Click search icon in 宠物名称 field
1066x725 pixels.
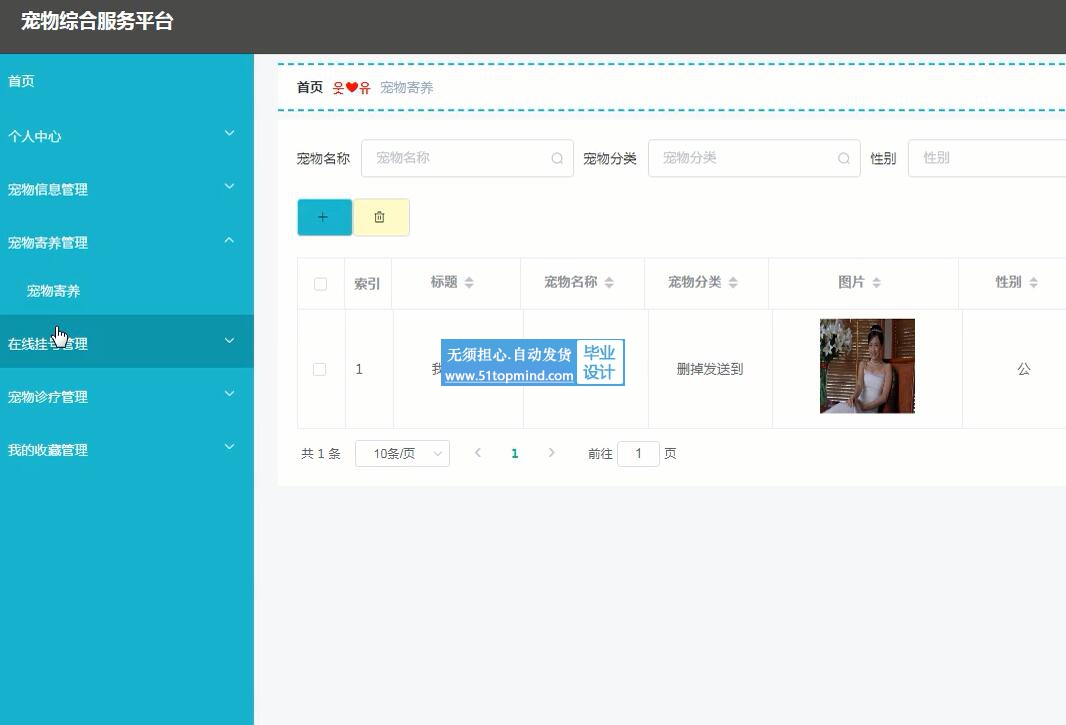[x=557, y=158]
